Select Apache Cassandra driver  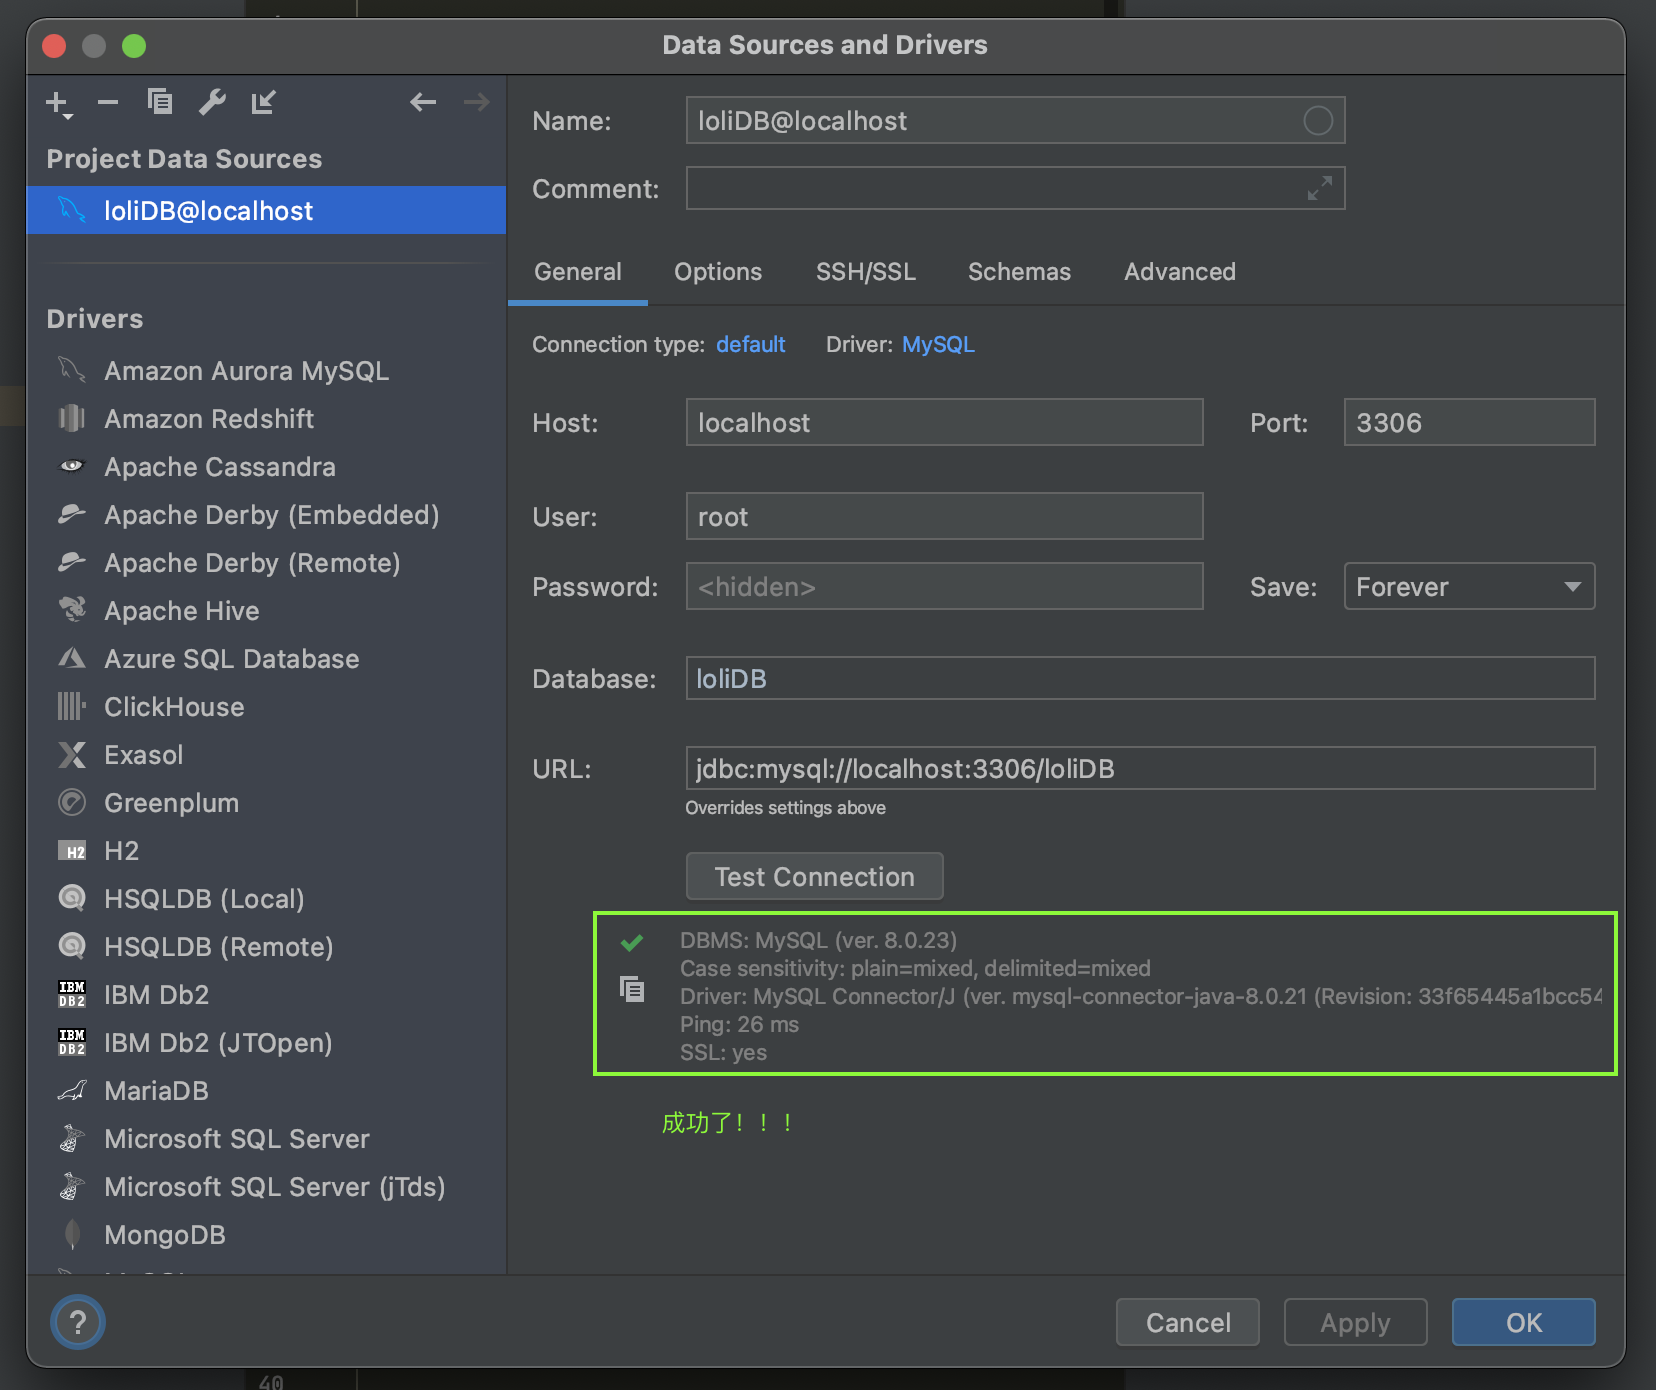pos(266,467)
